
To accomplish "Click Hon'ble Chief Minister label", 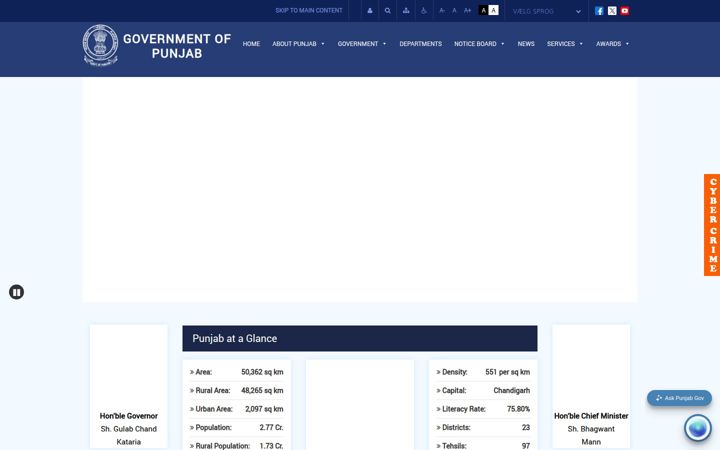I will click(591, 416).
